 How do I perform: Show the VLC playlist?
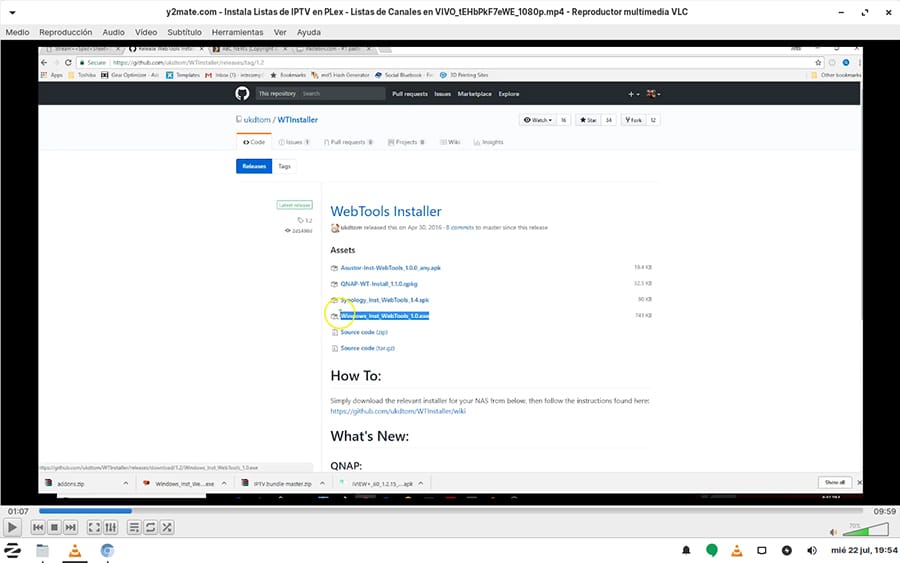click(x=134, y=527)
